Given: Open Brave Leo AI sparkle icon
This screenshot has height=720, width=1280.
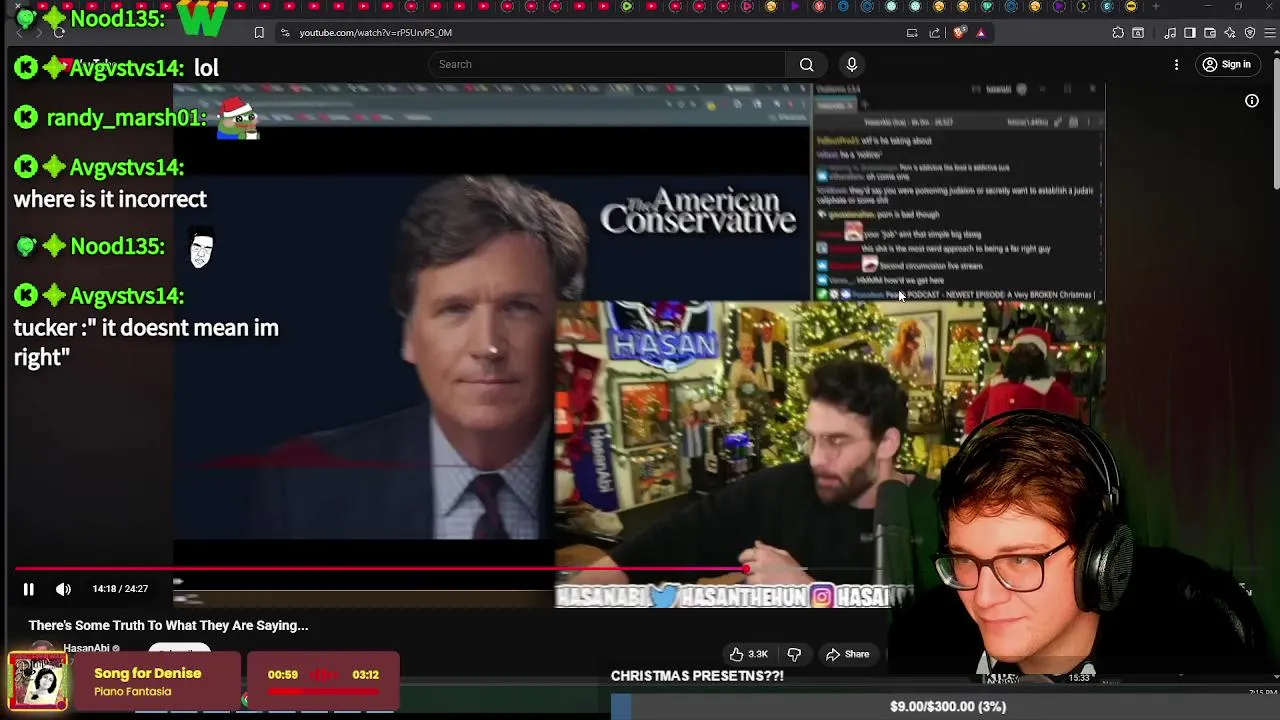Looking at the screenshot, I should (1230, 32).
